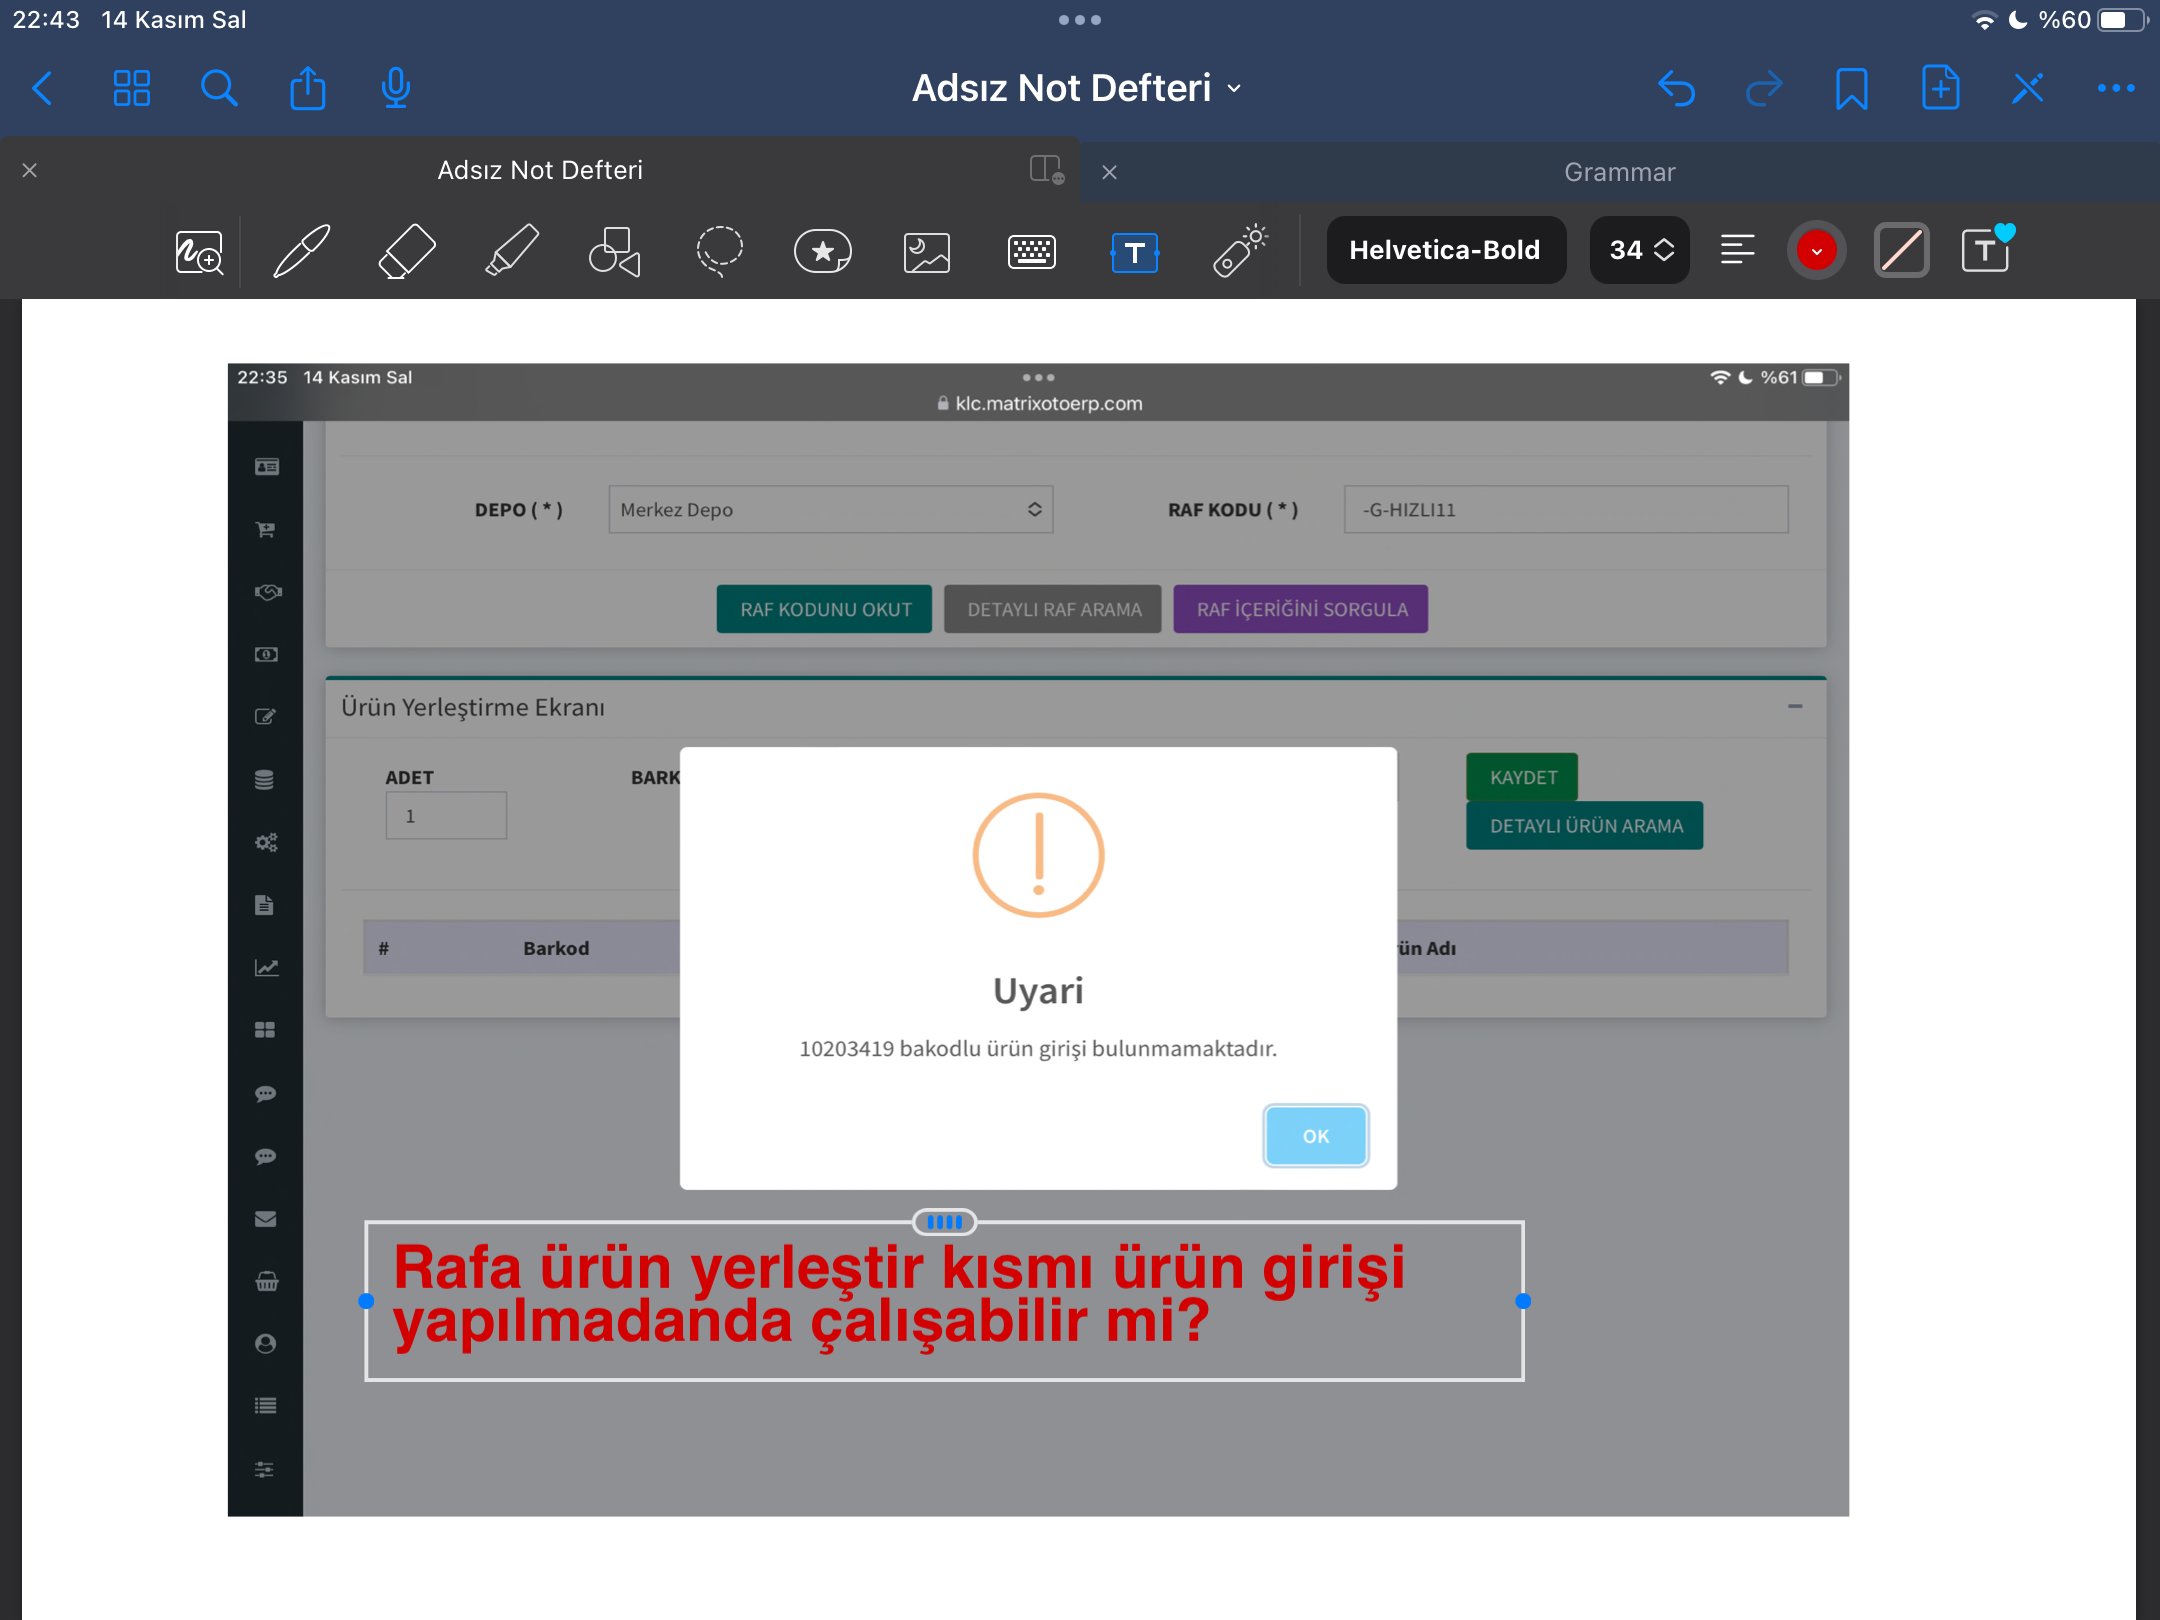Viewport: 2160px width, 1620px height.
Task: Select the Eraser tool
Action: 407,250
